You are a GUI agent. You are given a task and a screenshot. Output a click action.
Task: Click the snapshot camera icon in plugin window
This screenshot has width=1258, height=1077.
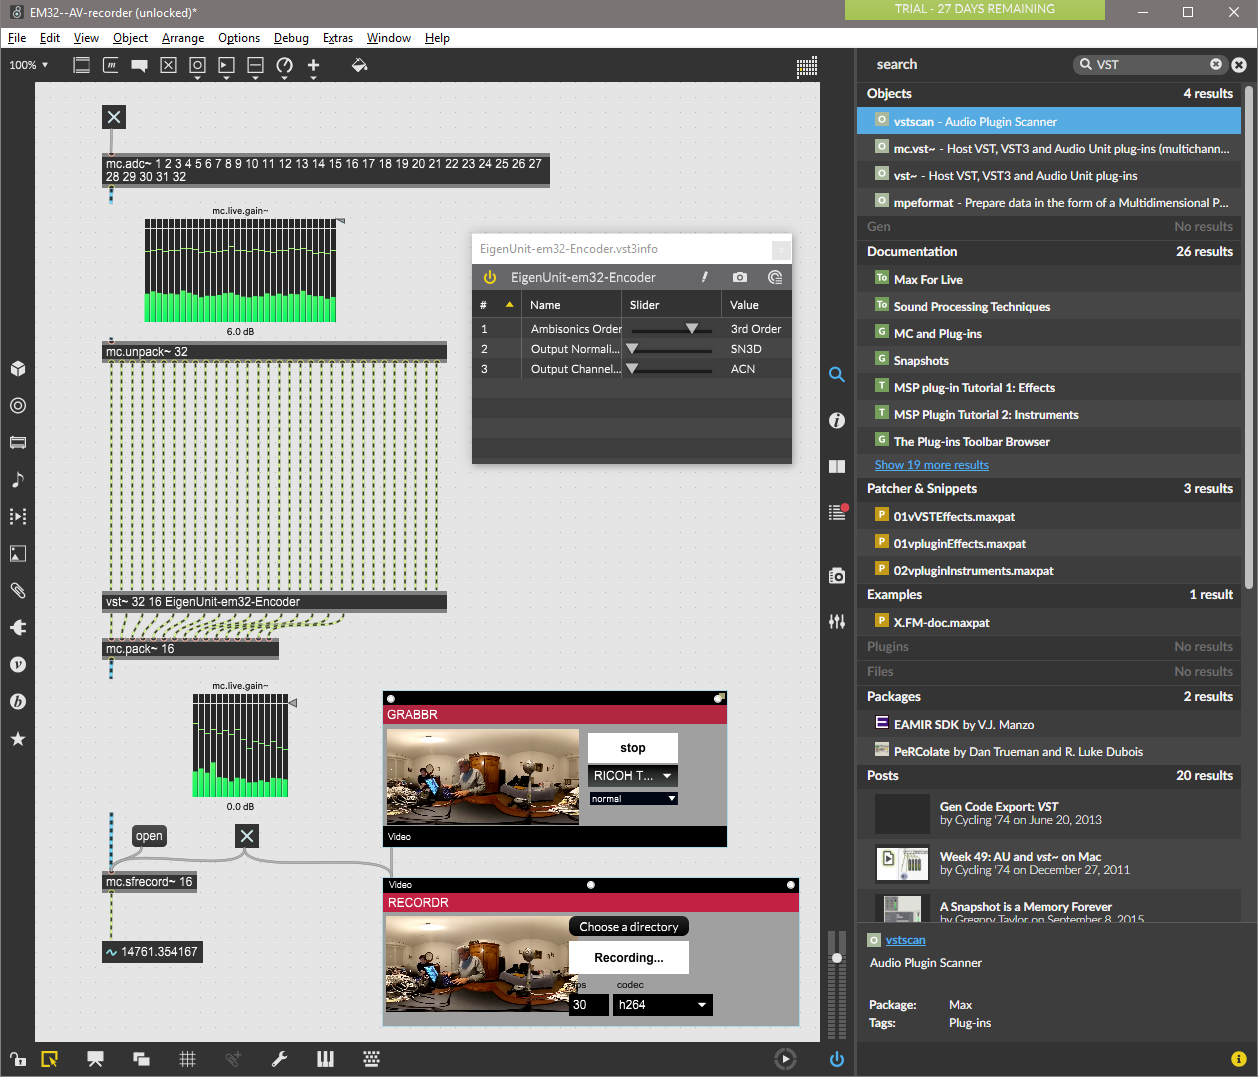click(740, 277)
